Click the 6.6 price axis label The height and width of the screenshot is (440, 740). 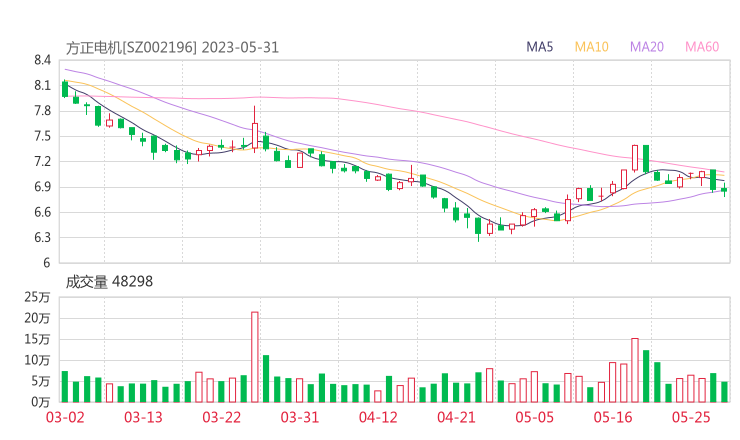click(42, 212)
